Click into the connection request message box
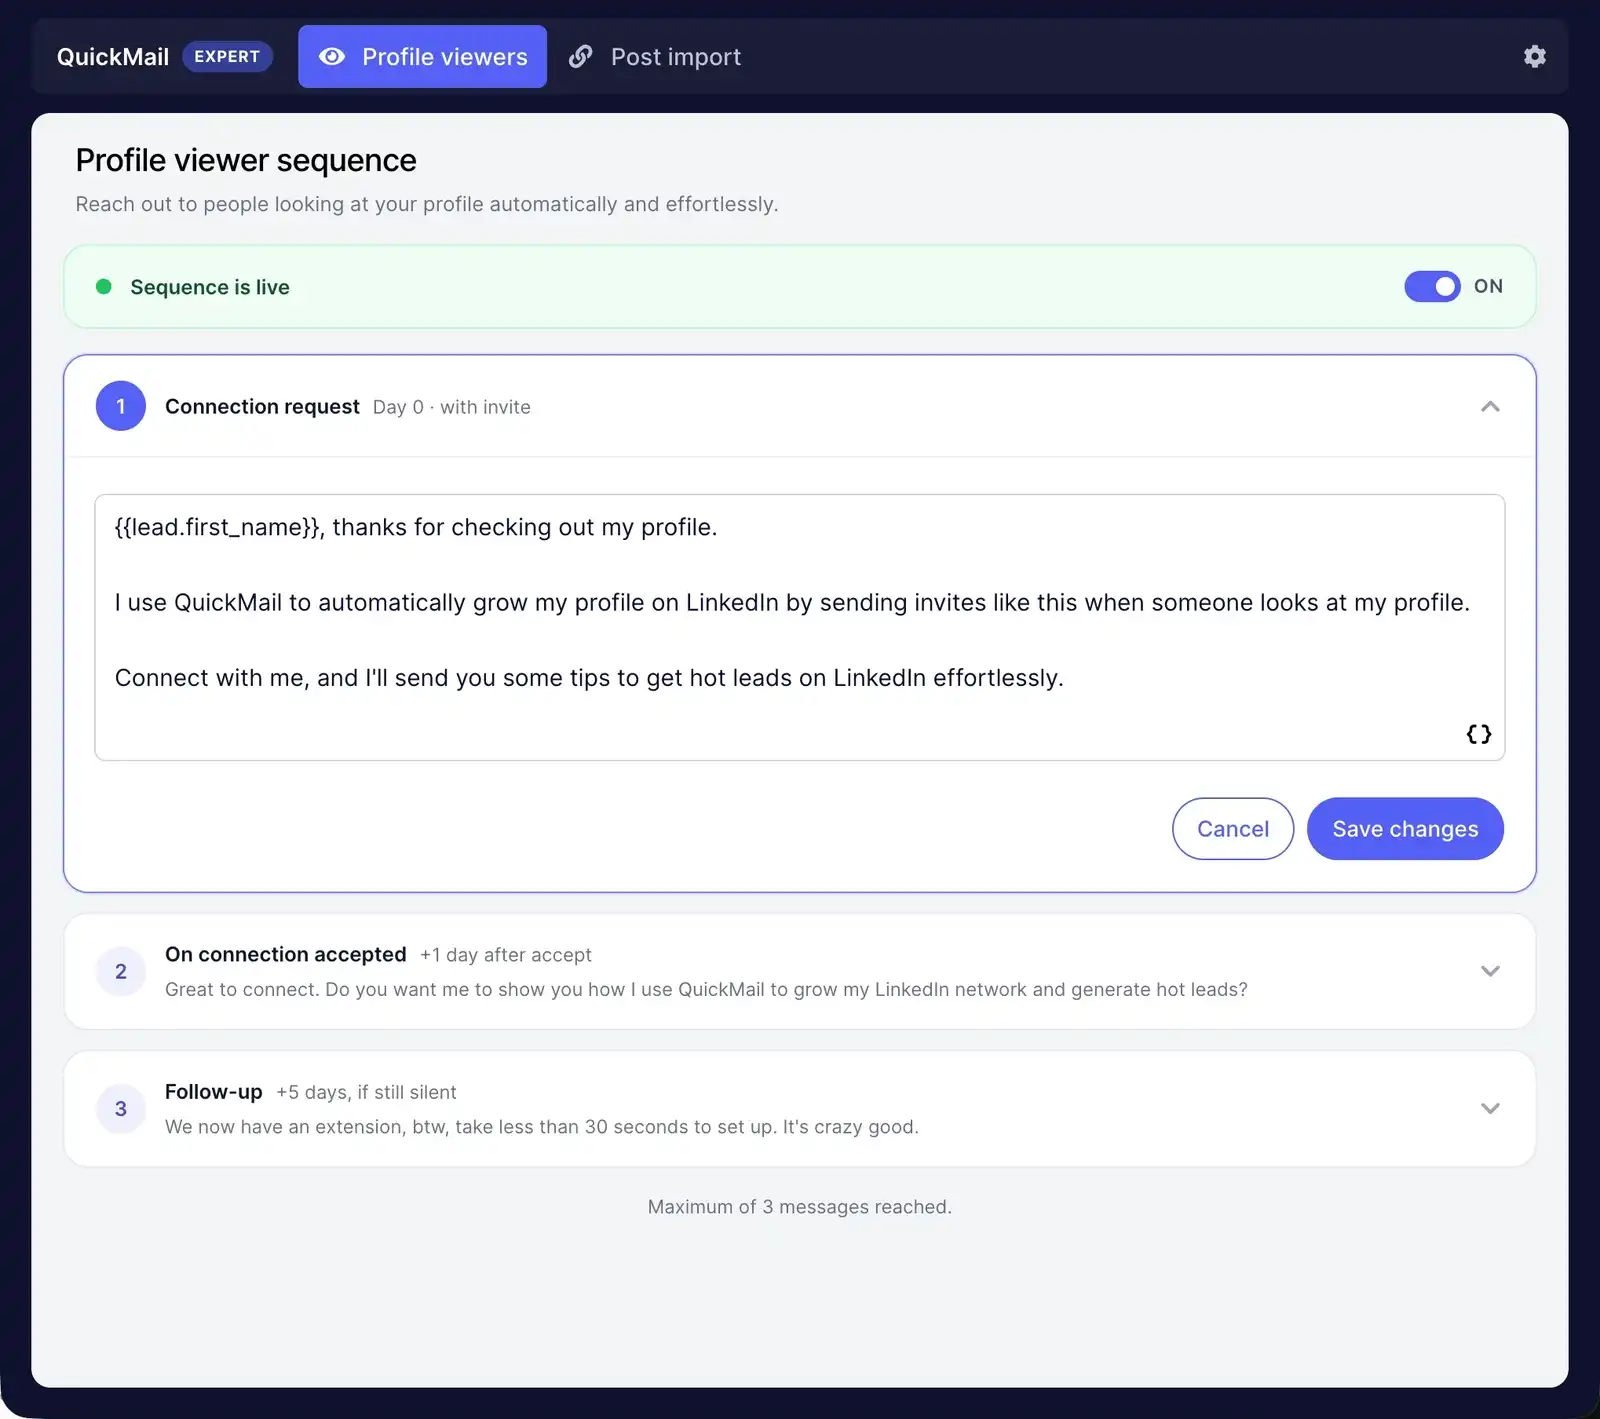Viewport: 1600px width, 1419px height. pyautogui.click(x=800, y=627)
